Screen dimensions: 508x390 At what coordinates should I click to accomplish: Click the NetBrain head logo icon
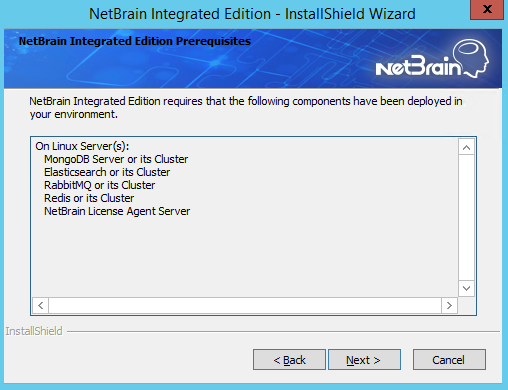(471, 58)
